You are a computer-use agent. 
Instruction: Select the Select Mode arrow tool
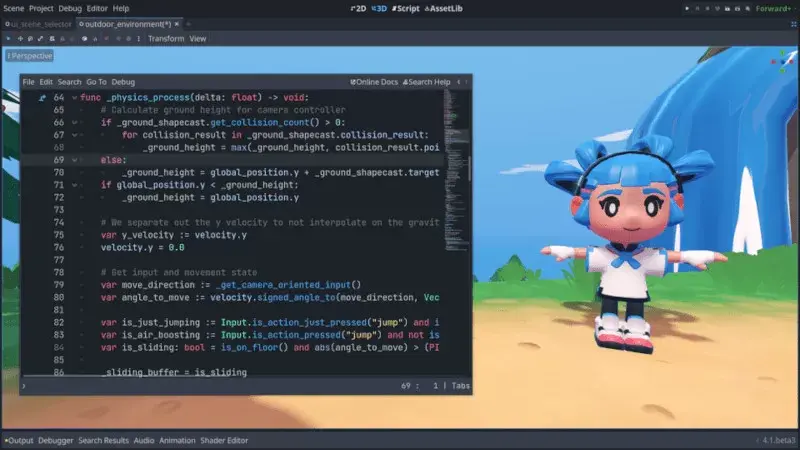click(8, 39)
